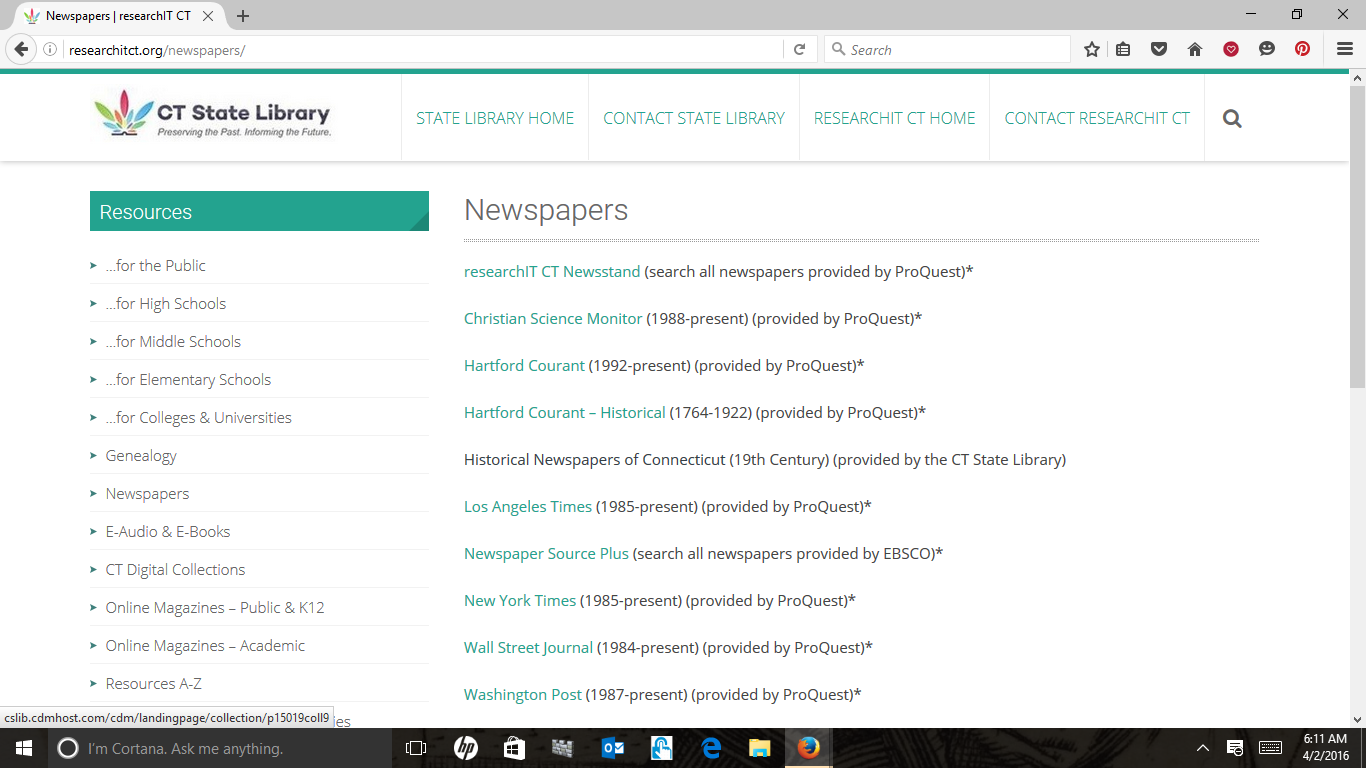The width and height of the screenshot is (1366, 768).
Task: Open '...for the Public' resources
Action: coord(155,265)
